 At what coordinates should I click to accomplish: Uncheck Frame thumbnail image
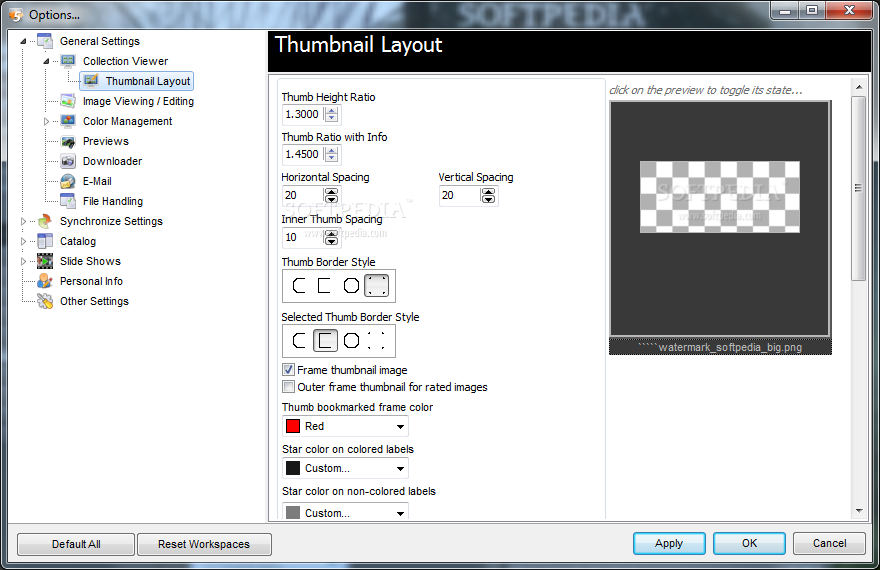[x=288, y=370]
